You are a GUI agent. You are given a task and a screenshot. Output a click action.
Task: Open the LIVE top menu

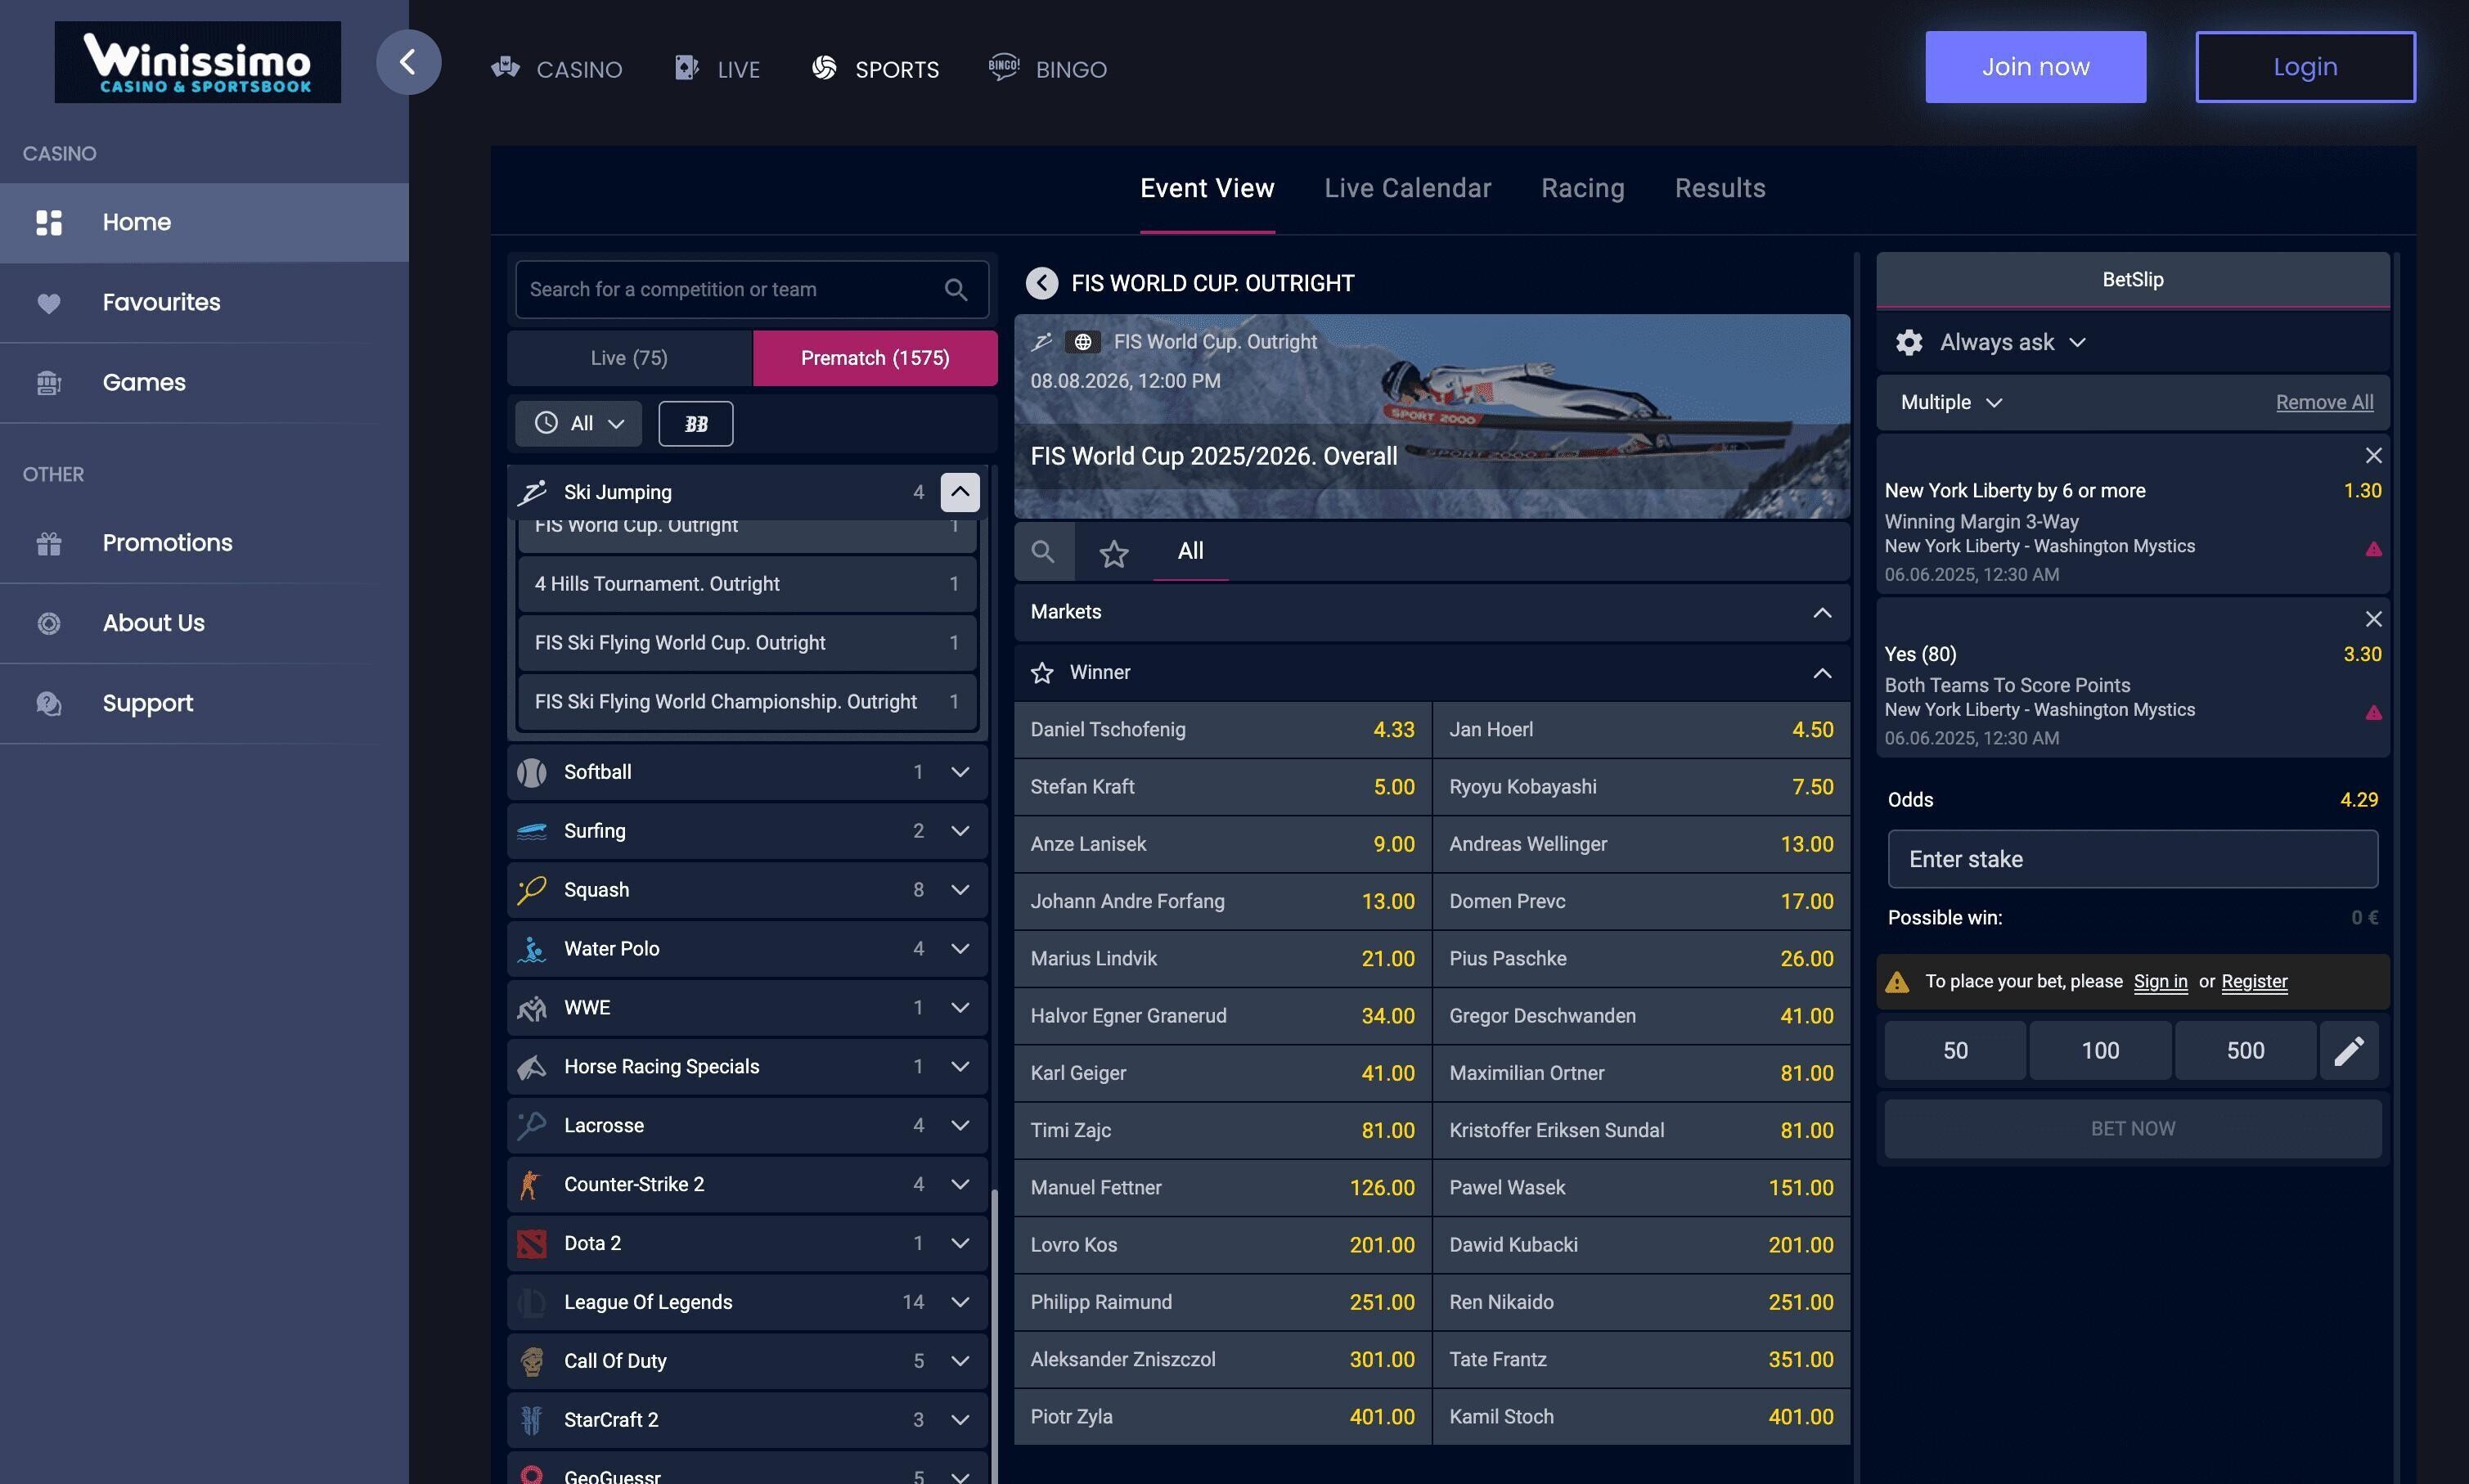717,69
